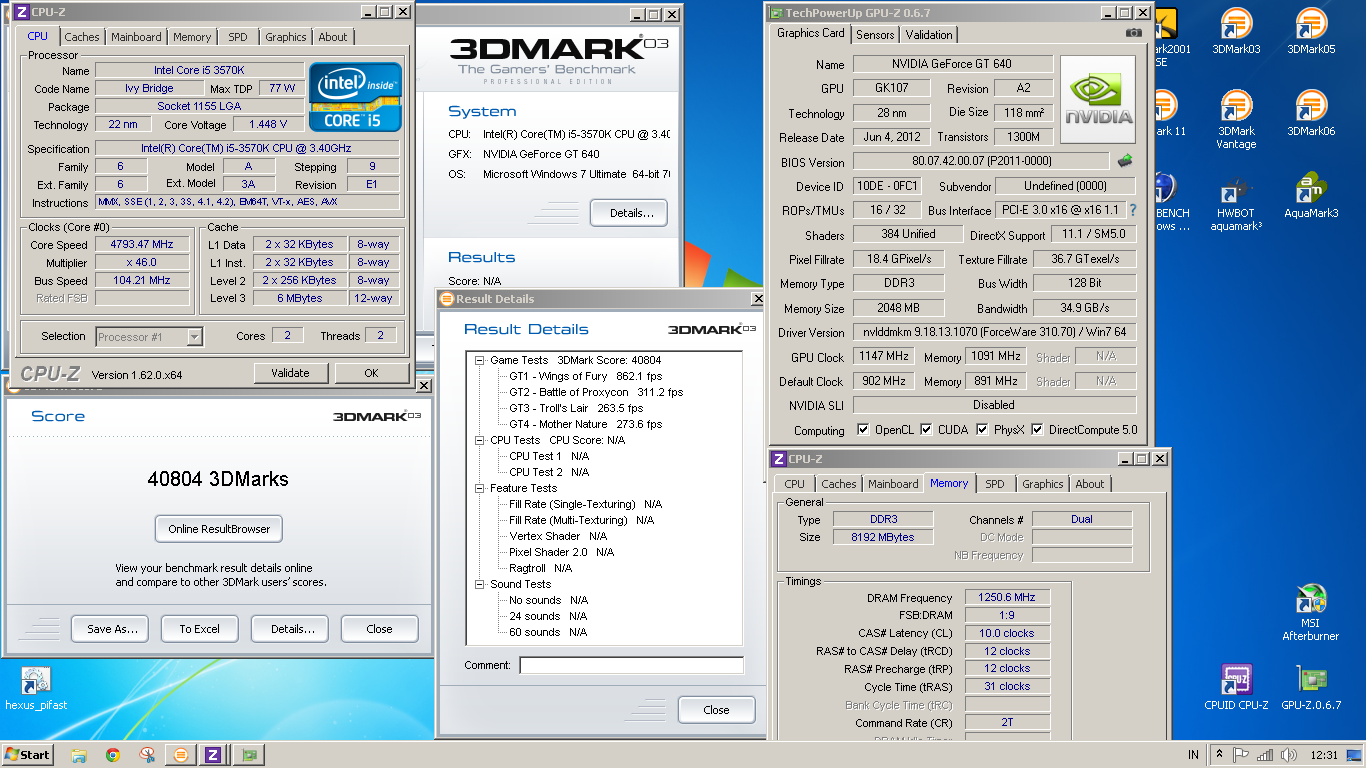Open Google Chrome from the taskbar
The image size is (1366, 768).
[x=113, y=755]
